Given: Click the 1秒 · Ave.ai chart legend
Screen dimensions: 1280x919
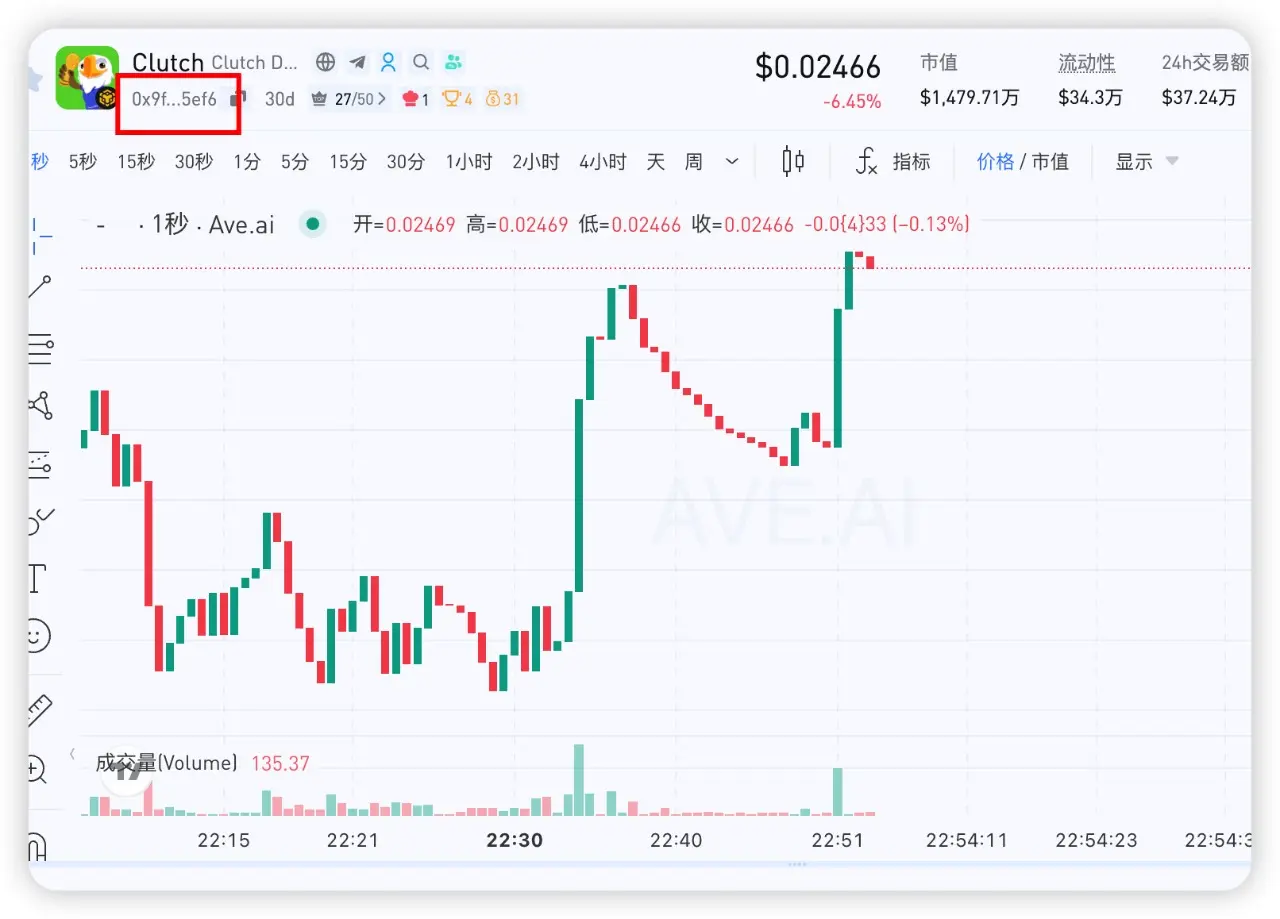Looking at the screenshot, I should point(213,224).
